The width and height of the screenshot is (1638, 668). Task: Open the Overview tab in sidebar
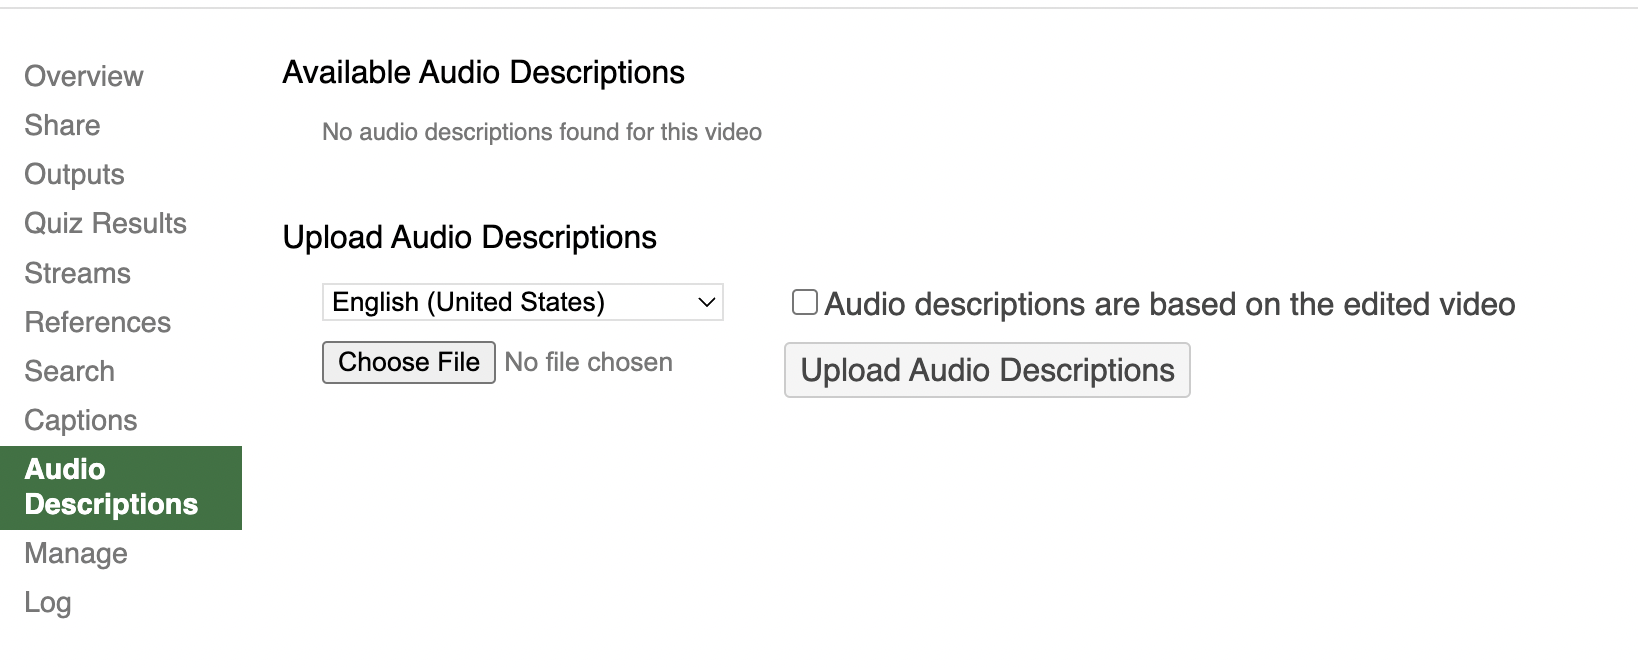pos(84,76)
